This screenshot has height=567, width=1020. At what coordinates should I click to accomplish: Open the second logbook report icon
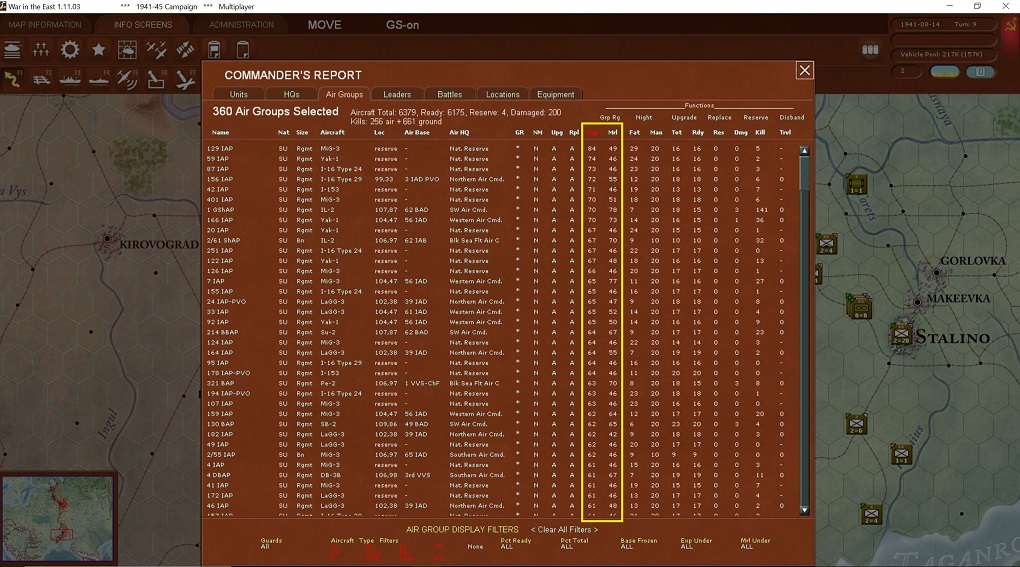point(243,49)
